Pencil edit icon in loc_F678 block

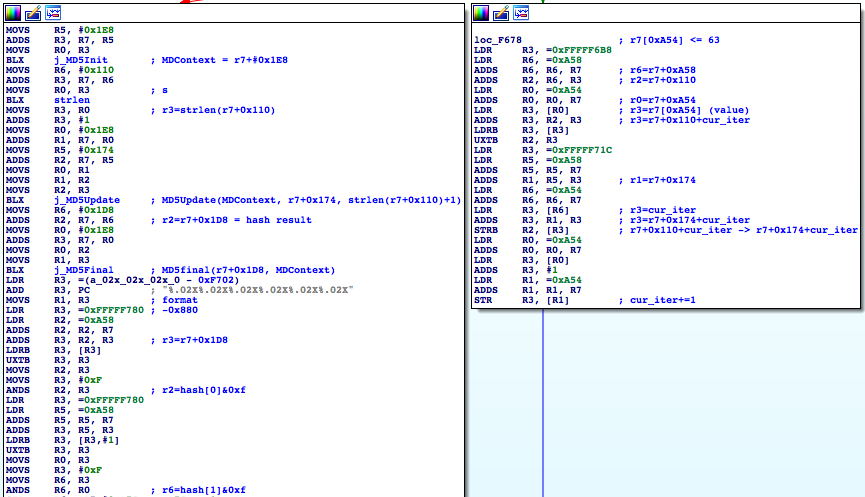(x=501, y=13)
